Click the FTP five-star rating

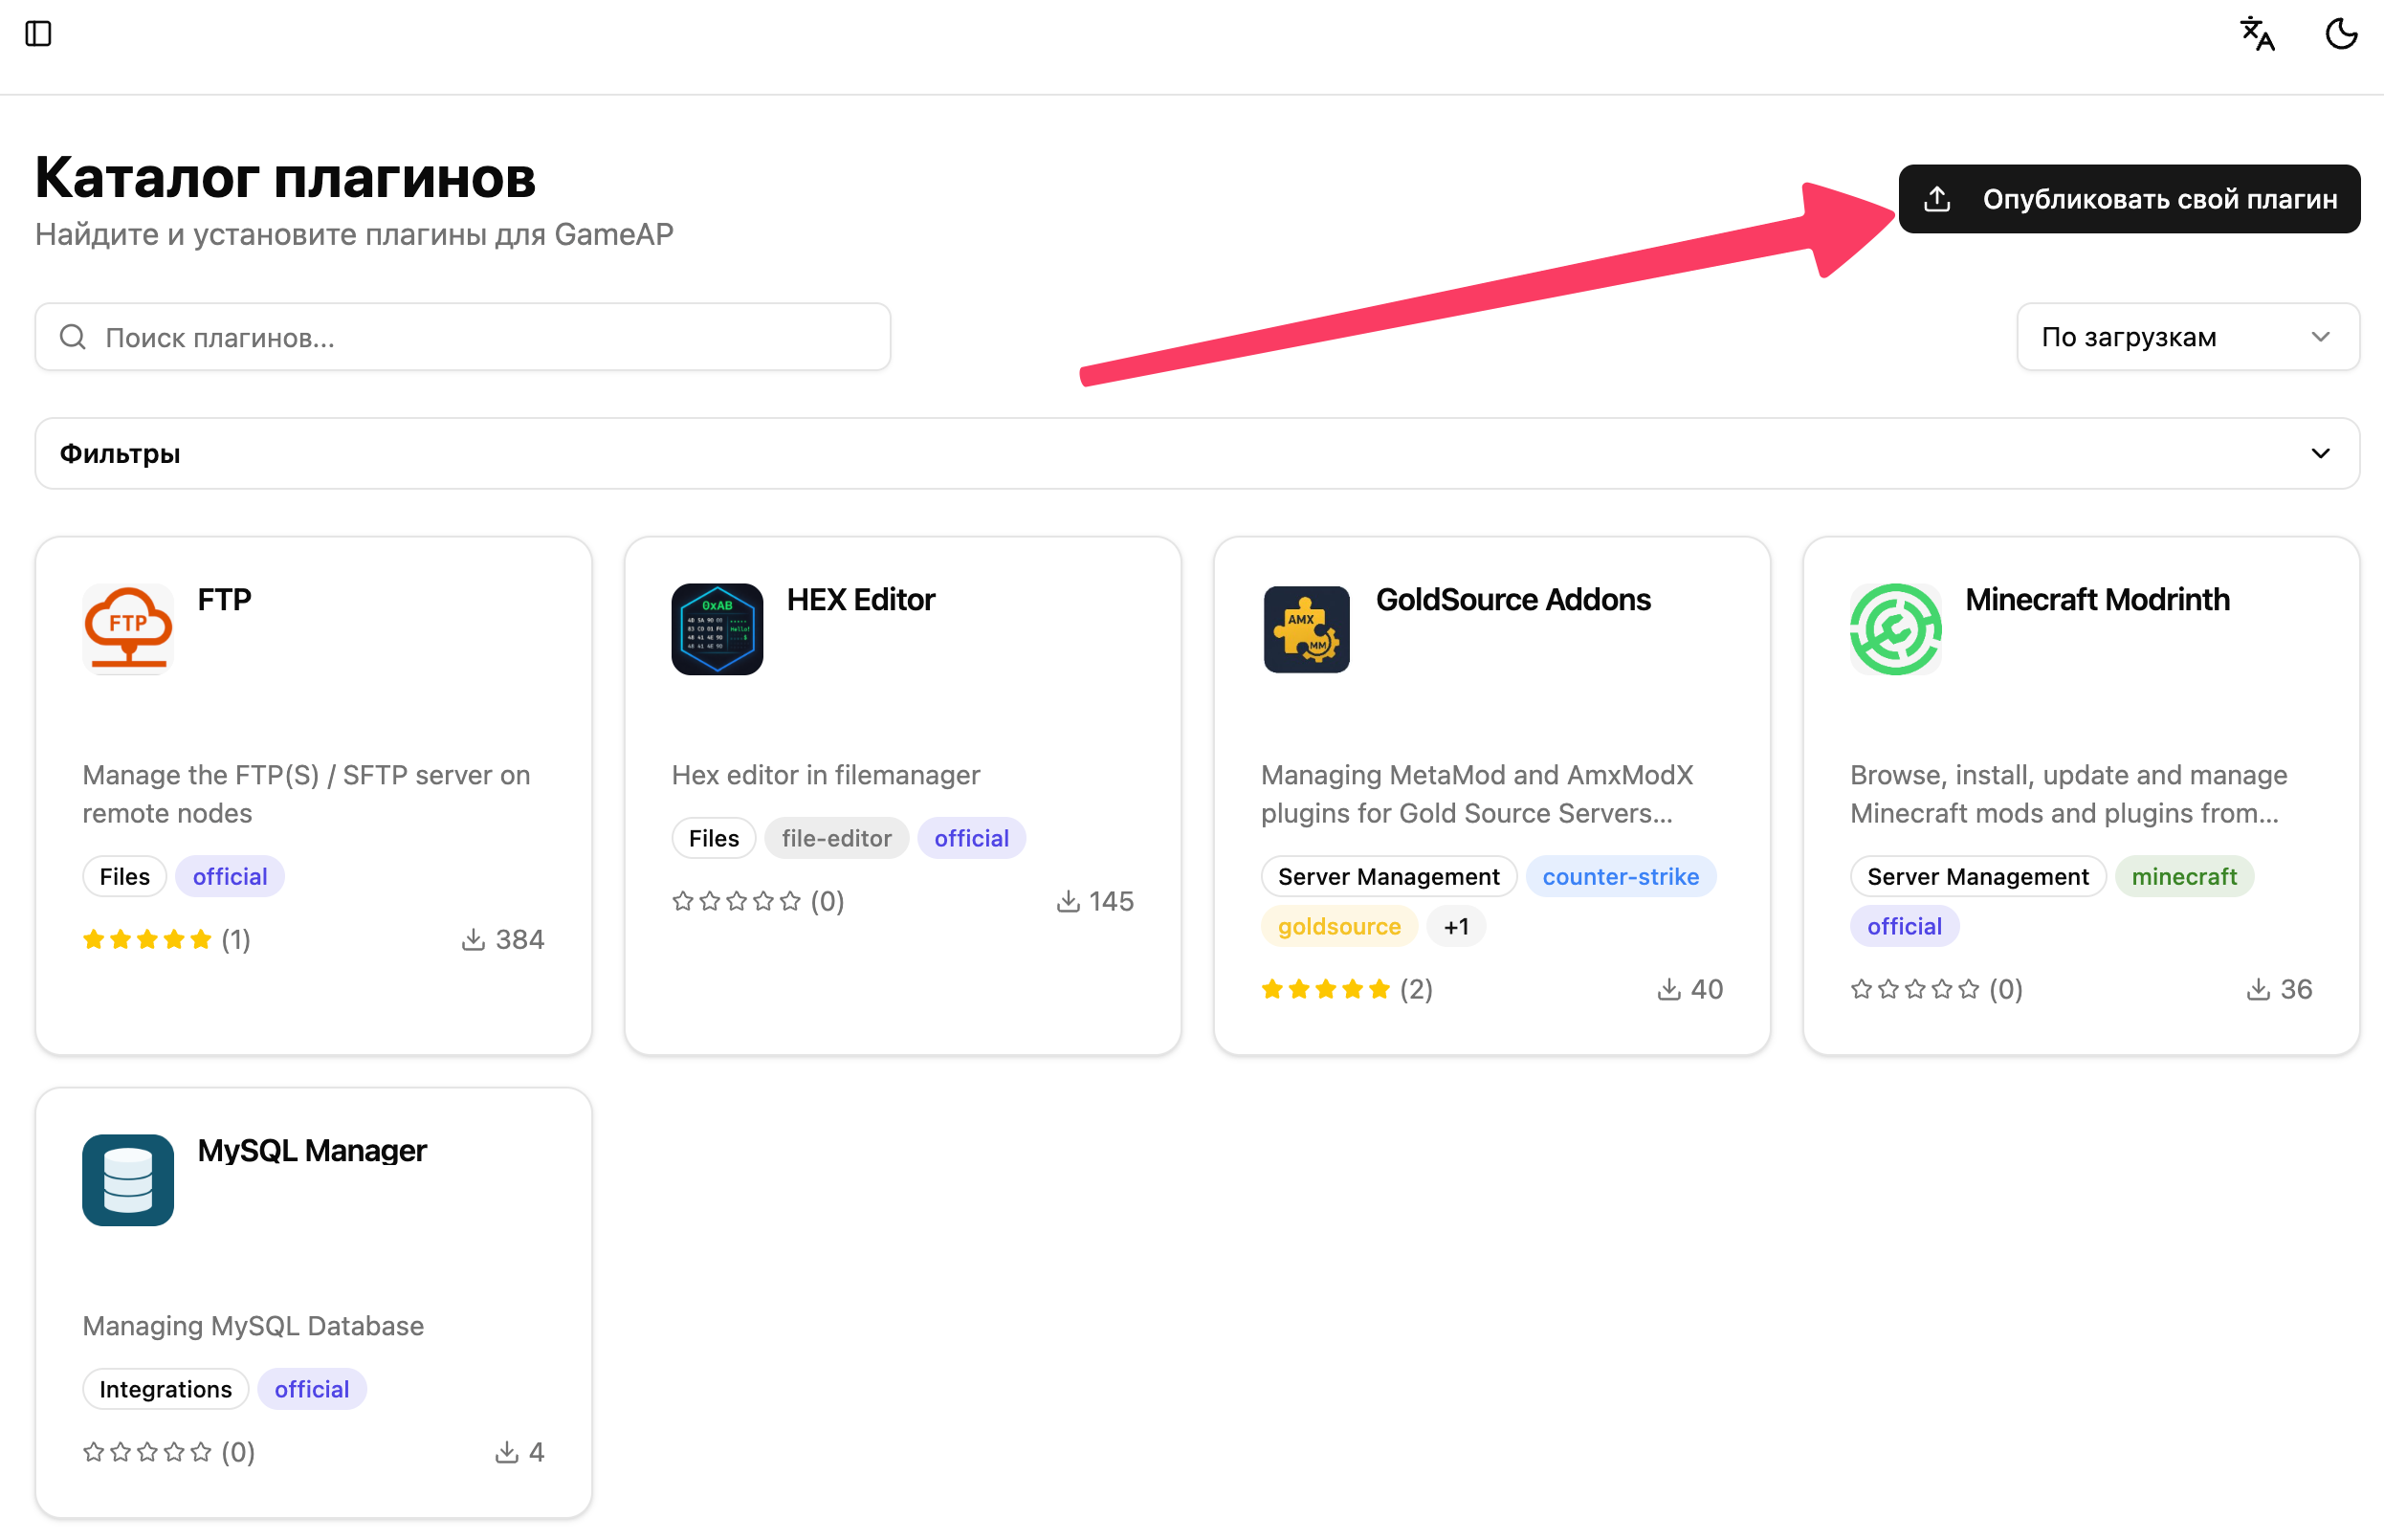tap(147, 939)
